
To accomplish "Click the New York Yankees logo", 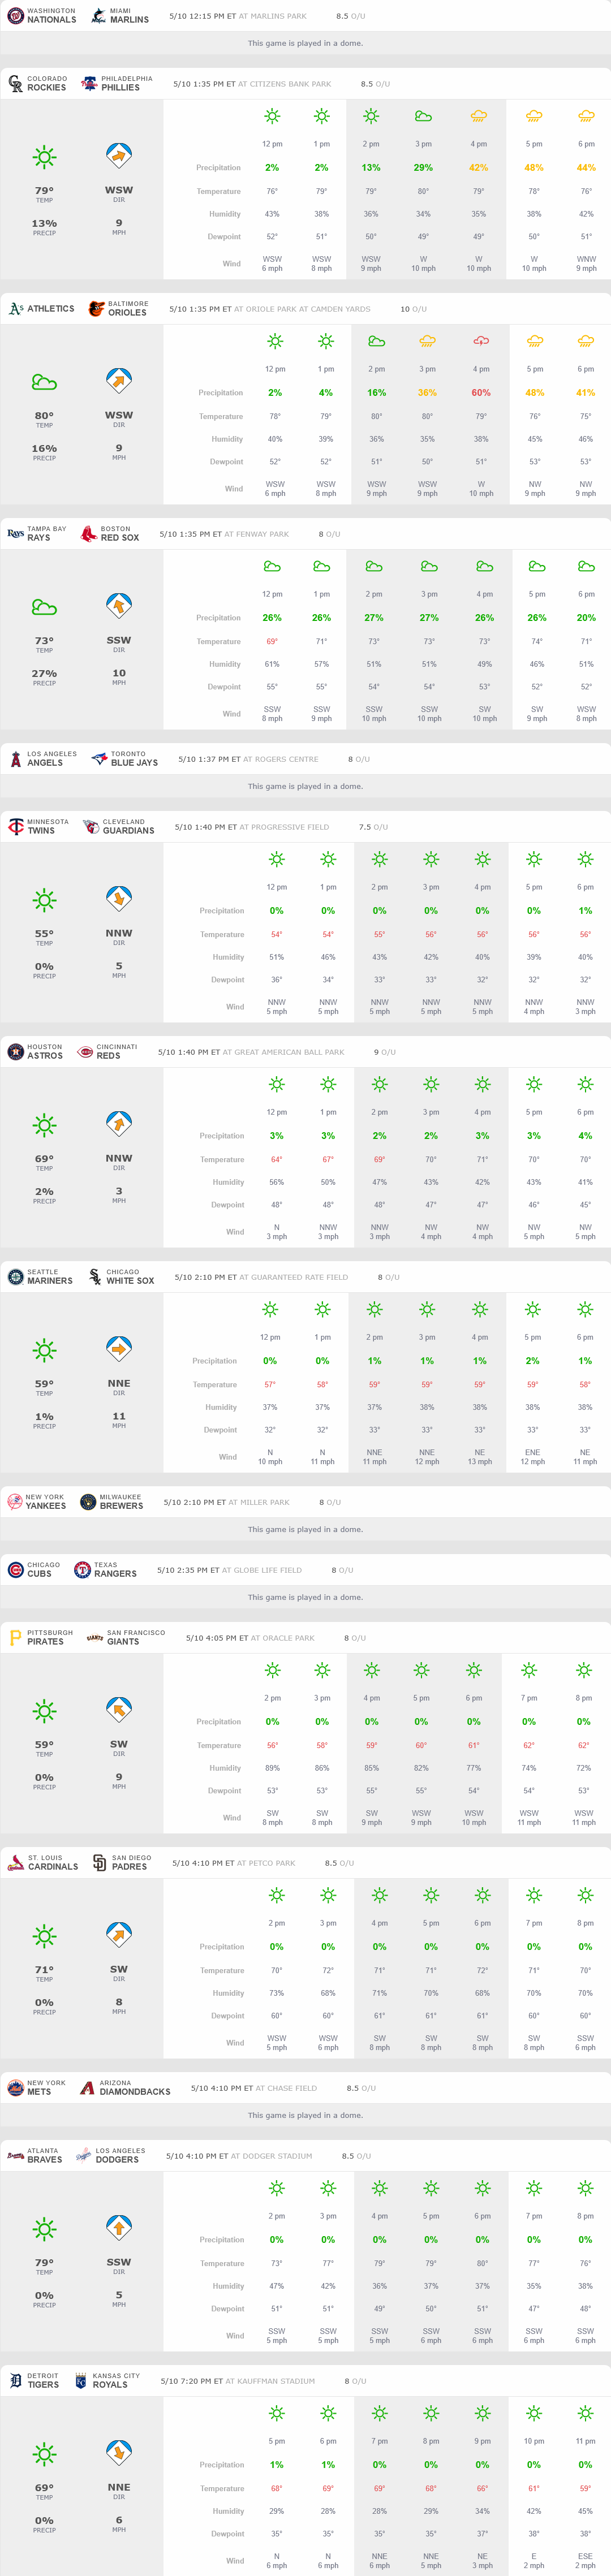I will (15, 1502).
